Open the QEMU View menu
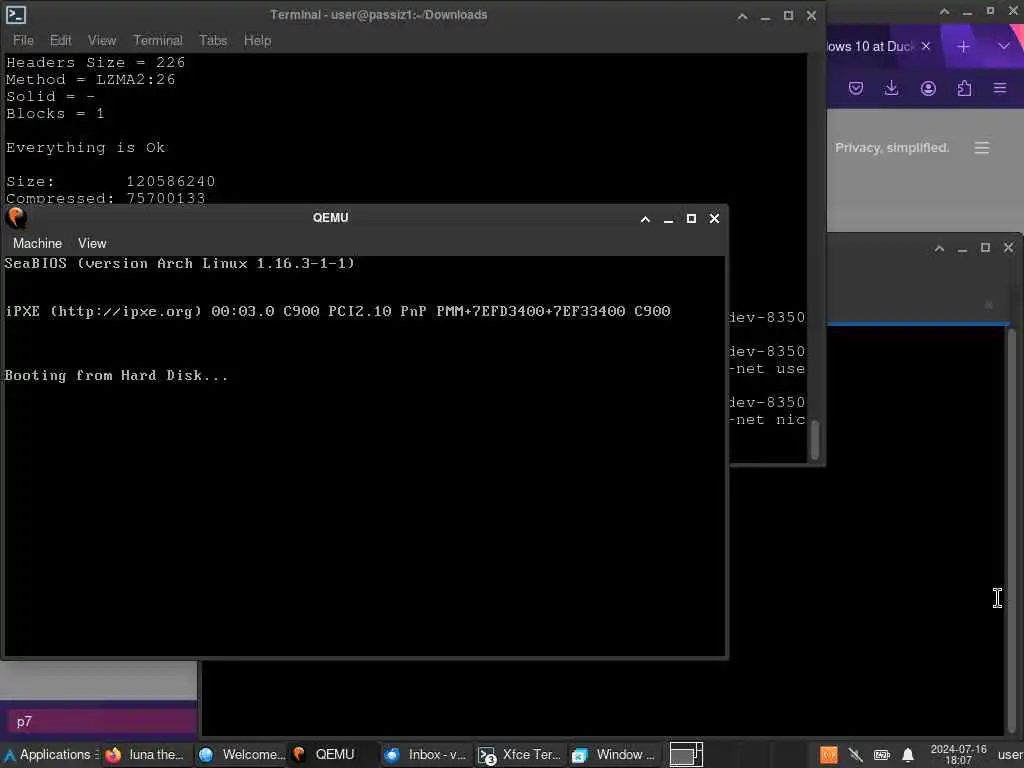The width and height of the screenshot is (1024, 768). (92, 243)
